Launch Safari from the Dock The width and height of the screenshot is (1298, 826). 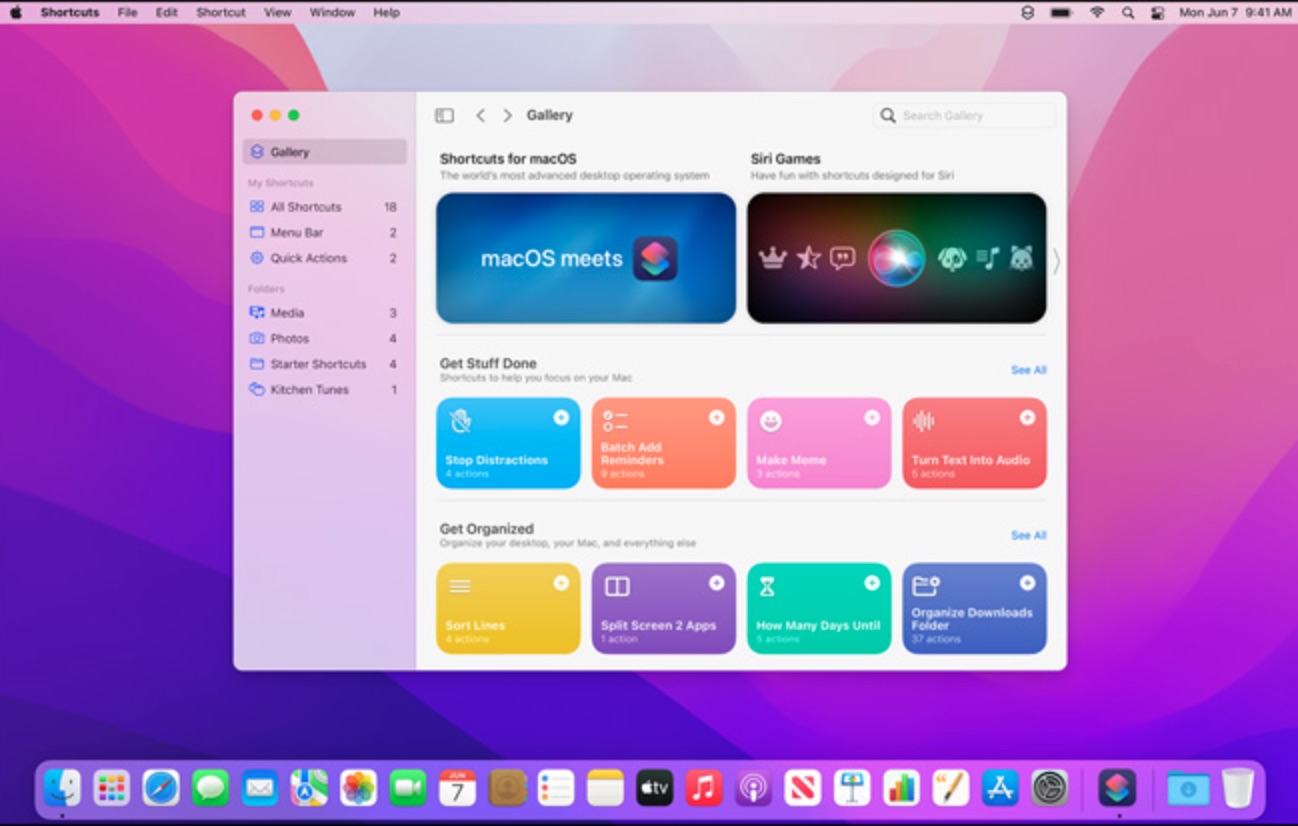tap(161, 788)
